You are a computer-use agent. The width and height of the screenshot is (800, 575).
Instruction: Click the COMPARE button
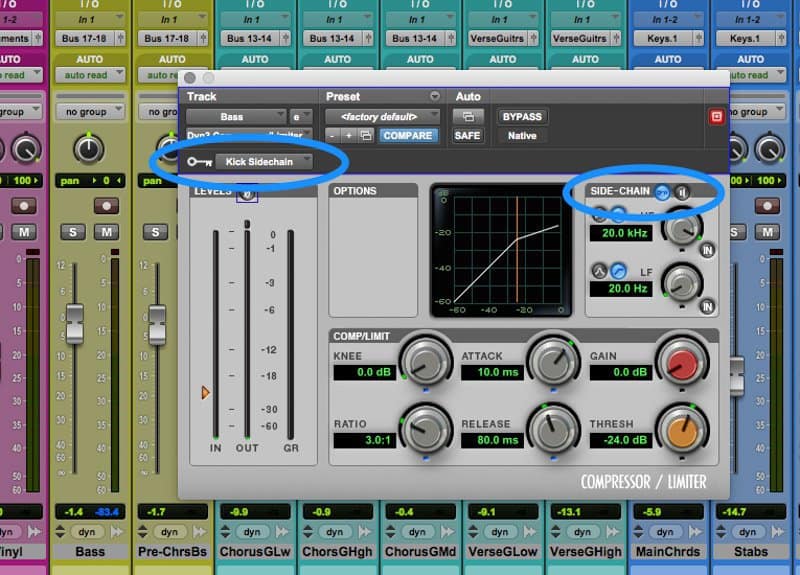click(x=407, y=135)
